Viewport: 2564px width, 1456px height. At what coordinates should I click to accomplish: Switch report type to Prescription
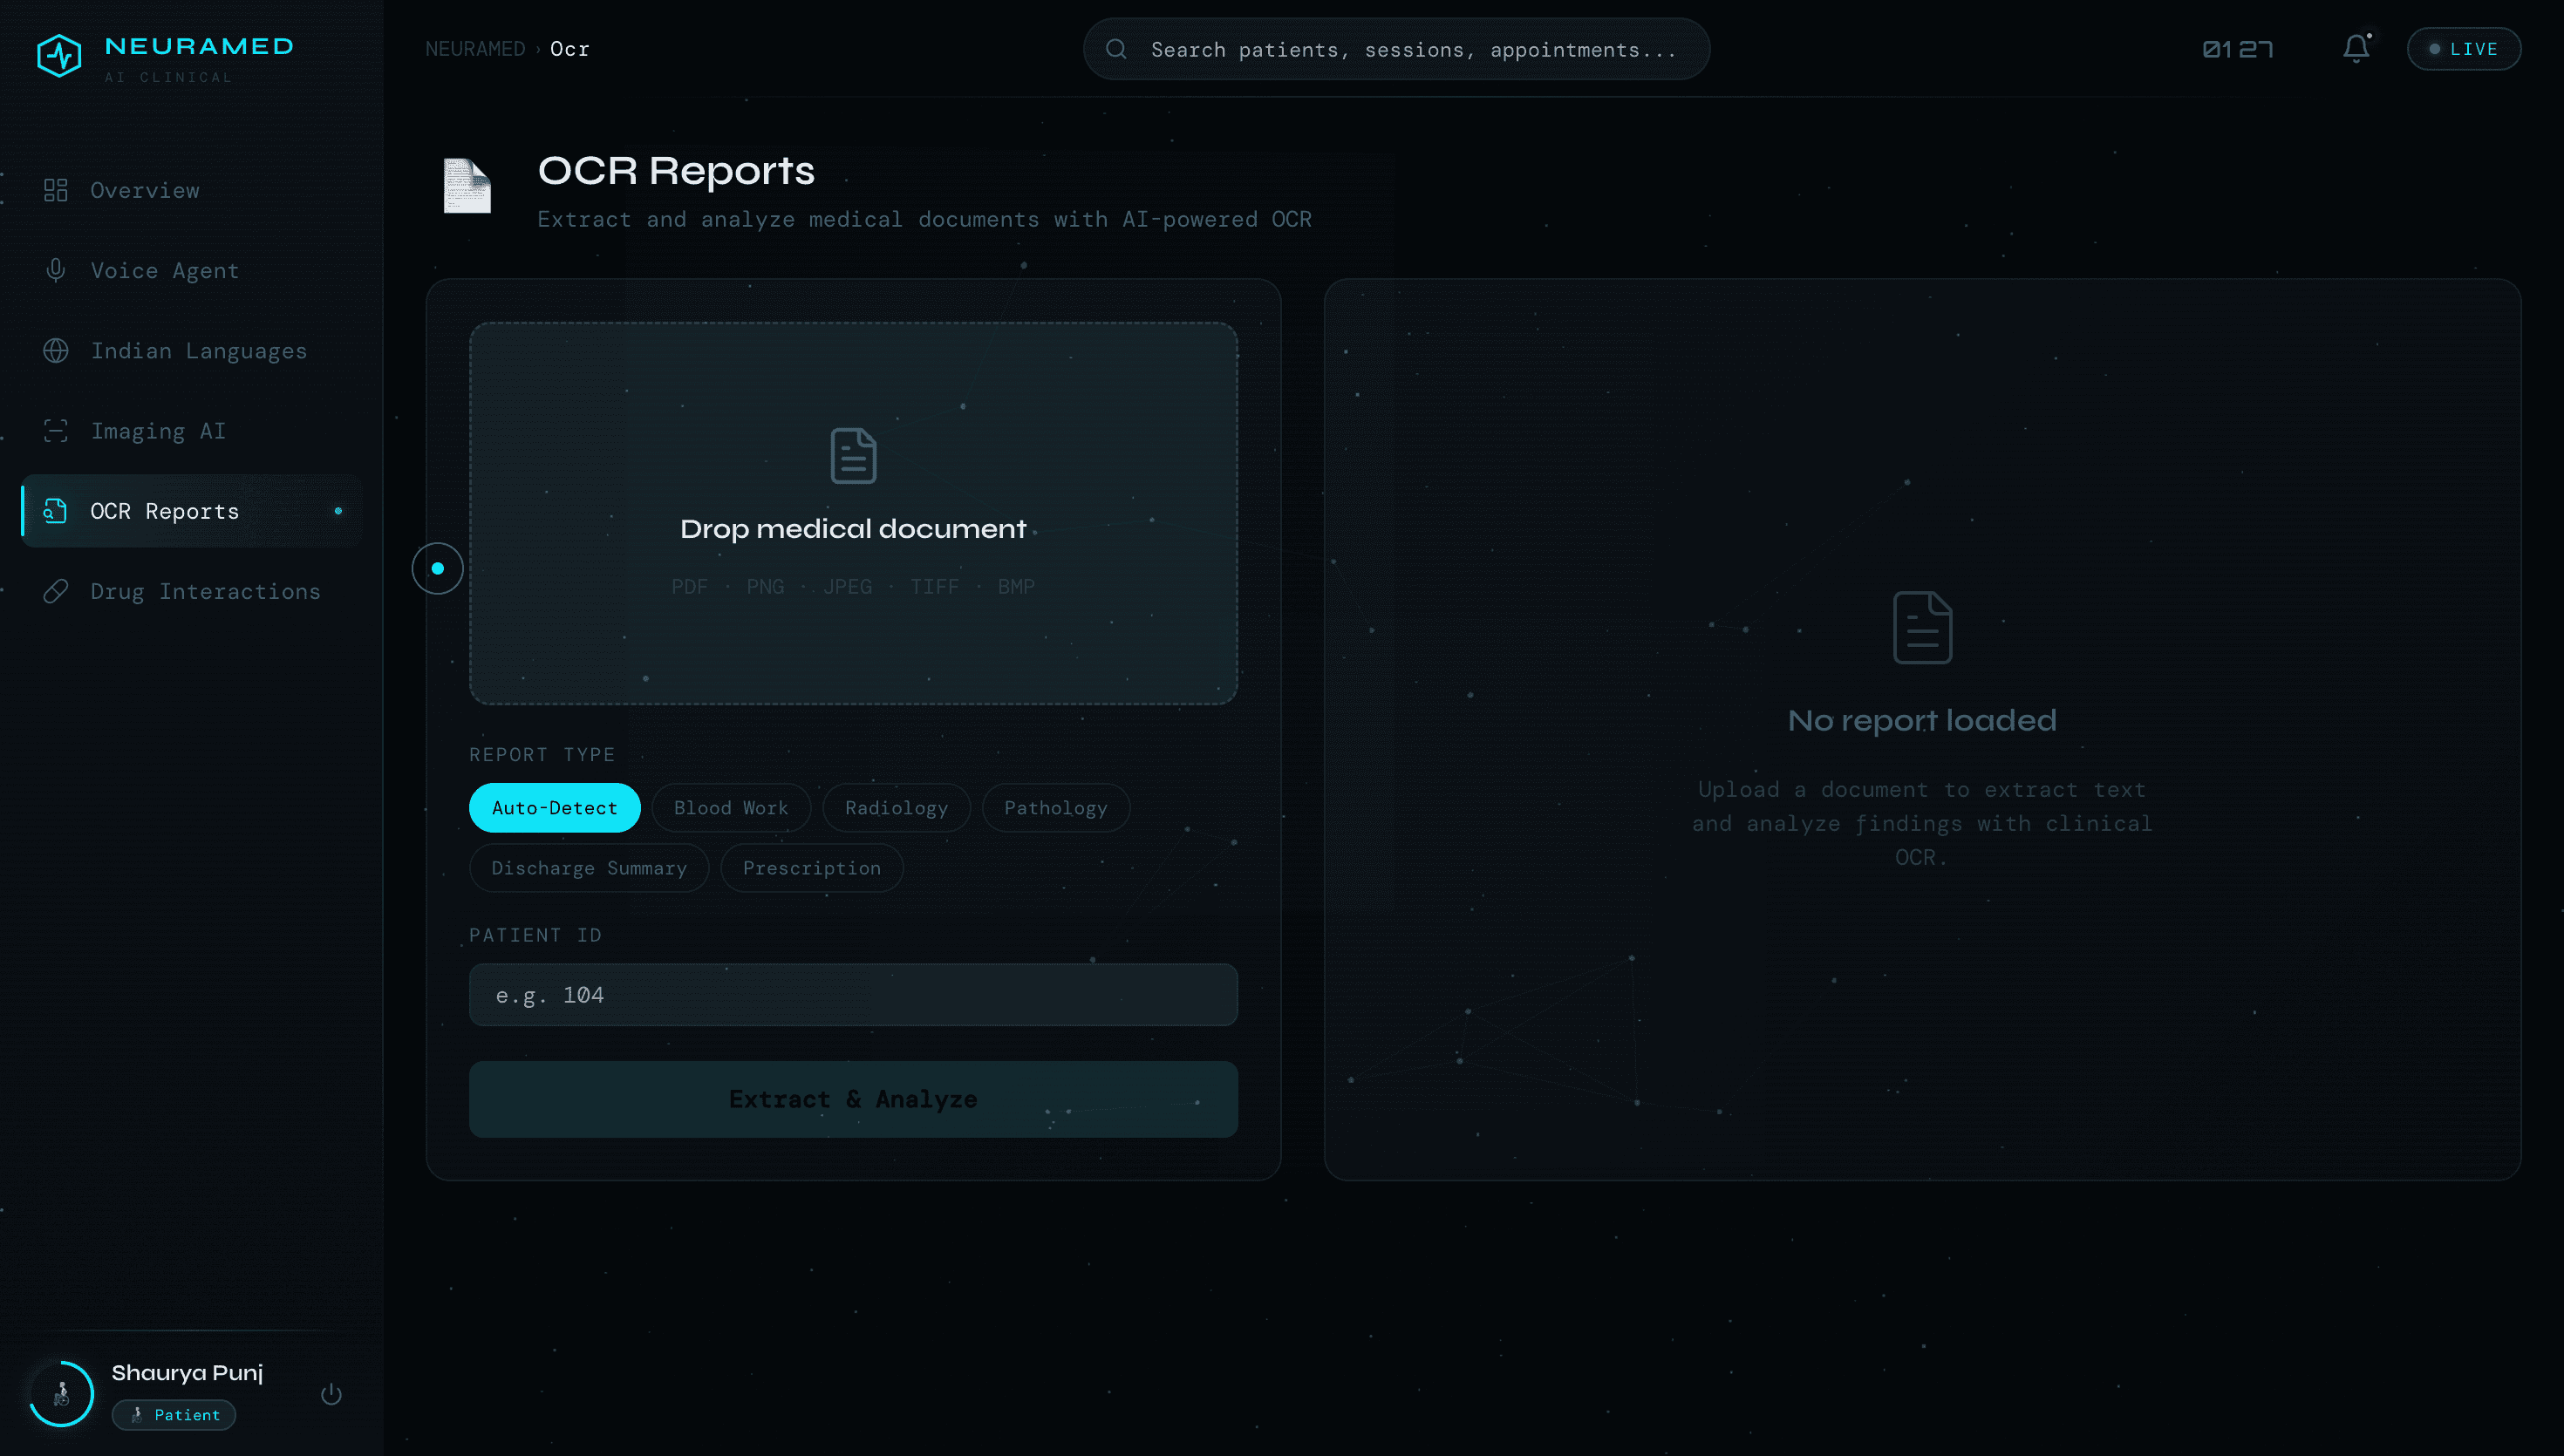point(811,868)
